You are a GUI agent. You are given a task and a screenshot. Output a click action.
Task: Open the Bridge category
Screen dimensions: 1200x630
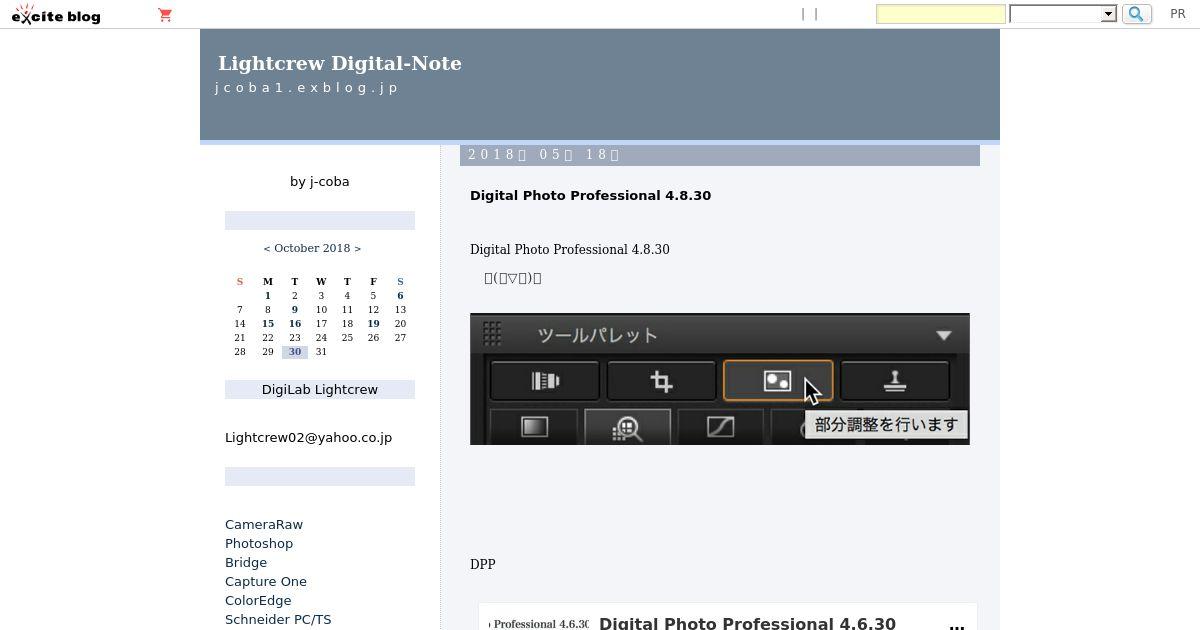(x=246, y=563)
